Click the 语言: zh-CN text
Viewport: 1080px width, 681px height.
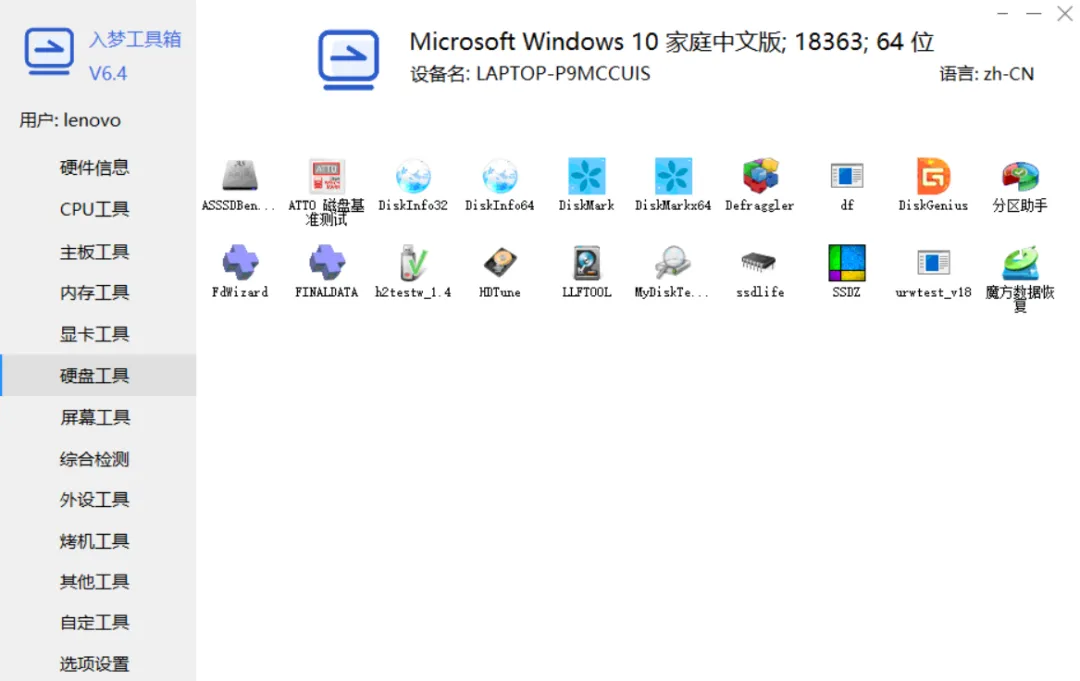point(986,74)
